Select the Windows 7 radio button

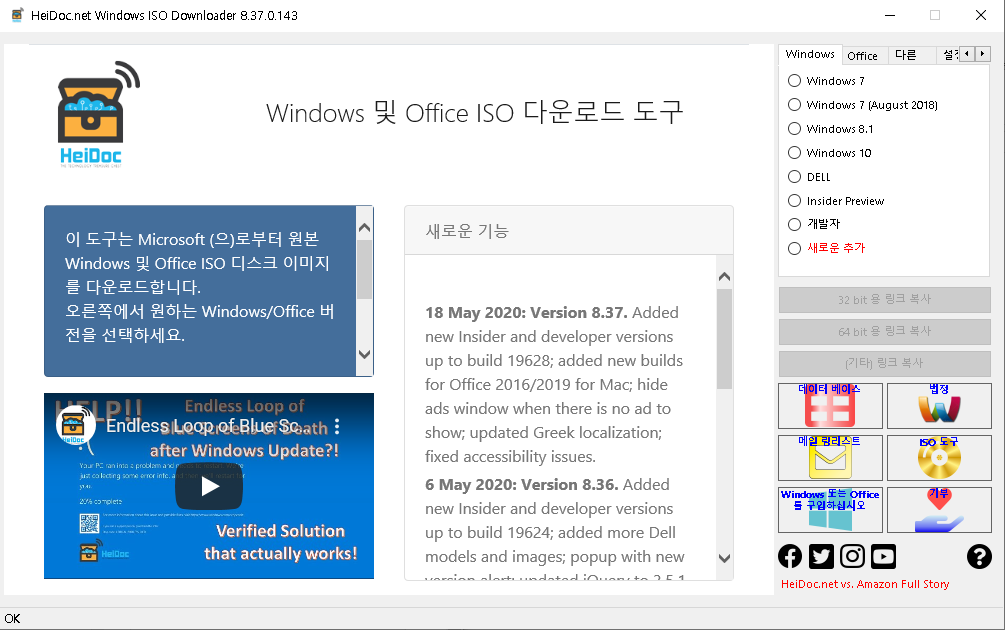[795, 81]
